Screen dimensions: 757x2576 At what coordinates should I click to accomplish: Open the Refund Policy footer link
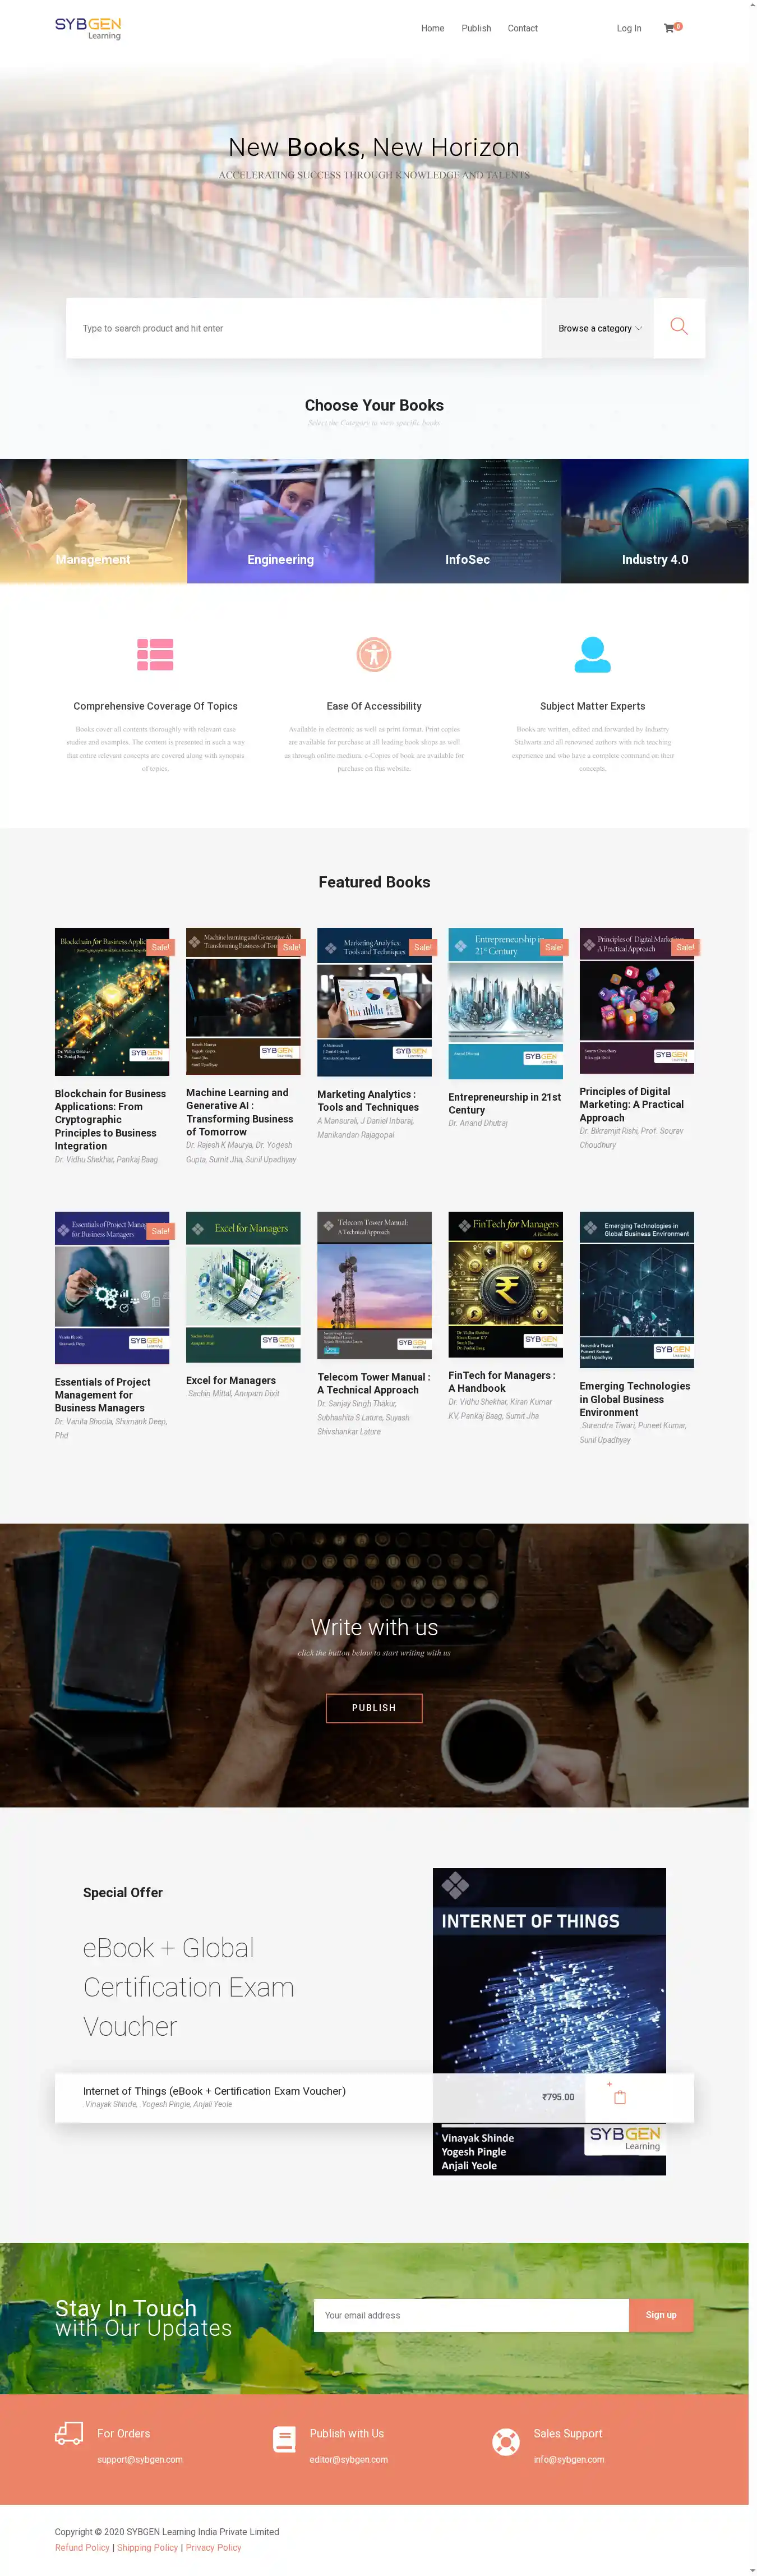tap(82, 2547)
